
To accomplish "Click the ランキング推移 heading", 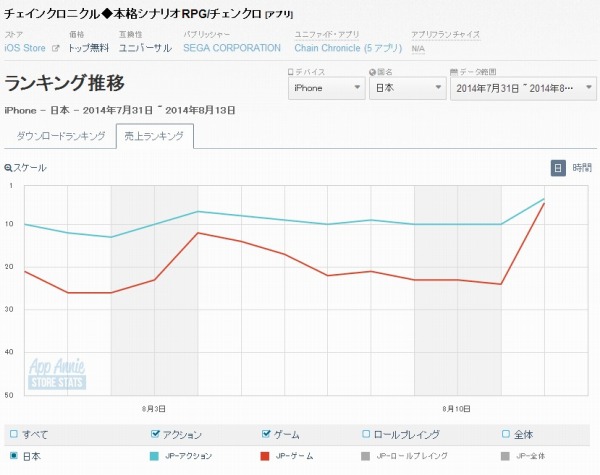I will pyautogui.click(x=65, y=83).
